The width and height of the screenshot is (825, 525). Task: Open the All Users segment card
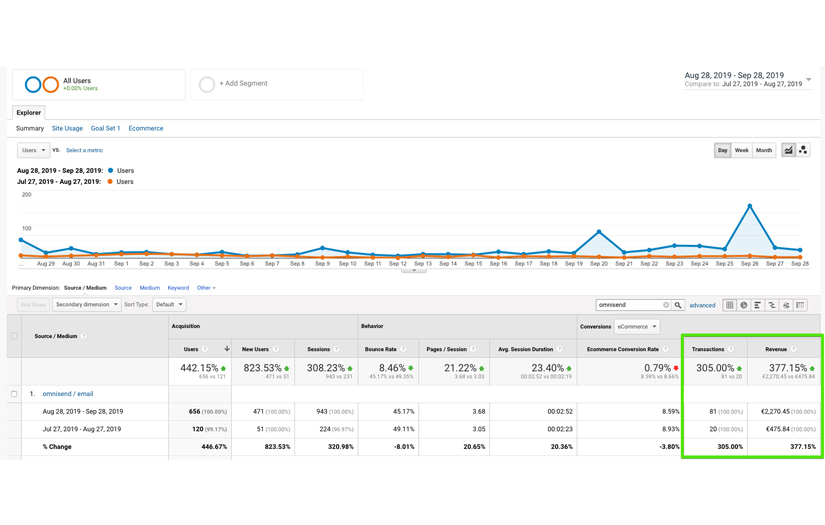point(99,84)
